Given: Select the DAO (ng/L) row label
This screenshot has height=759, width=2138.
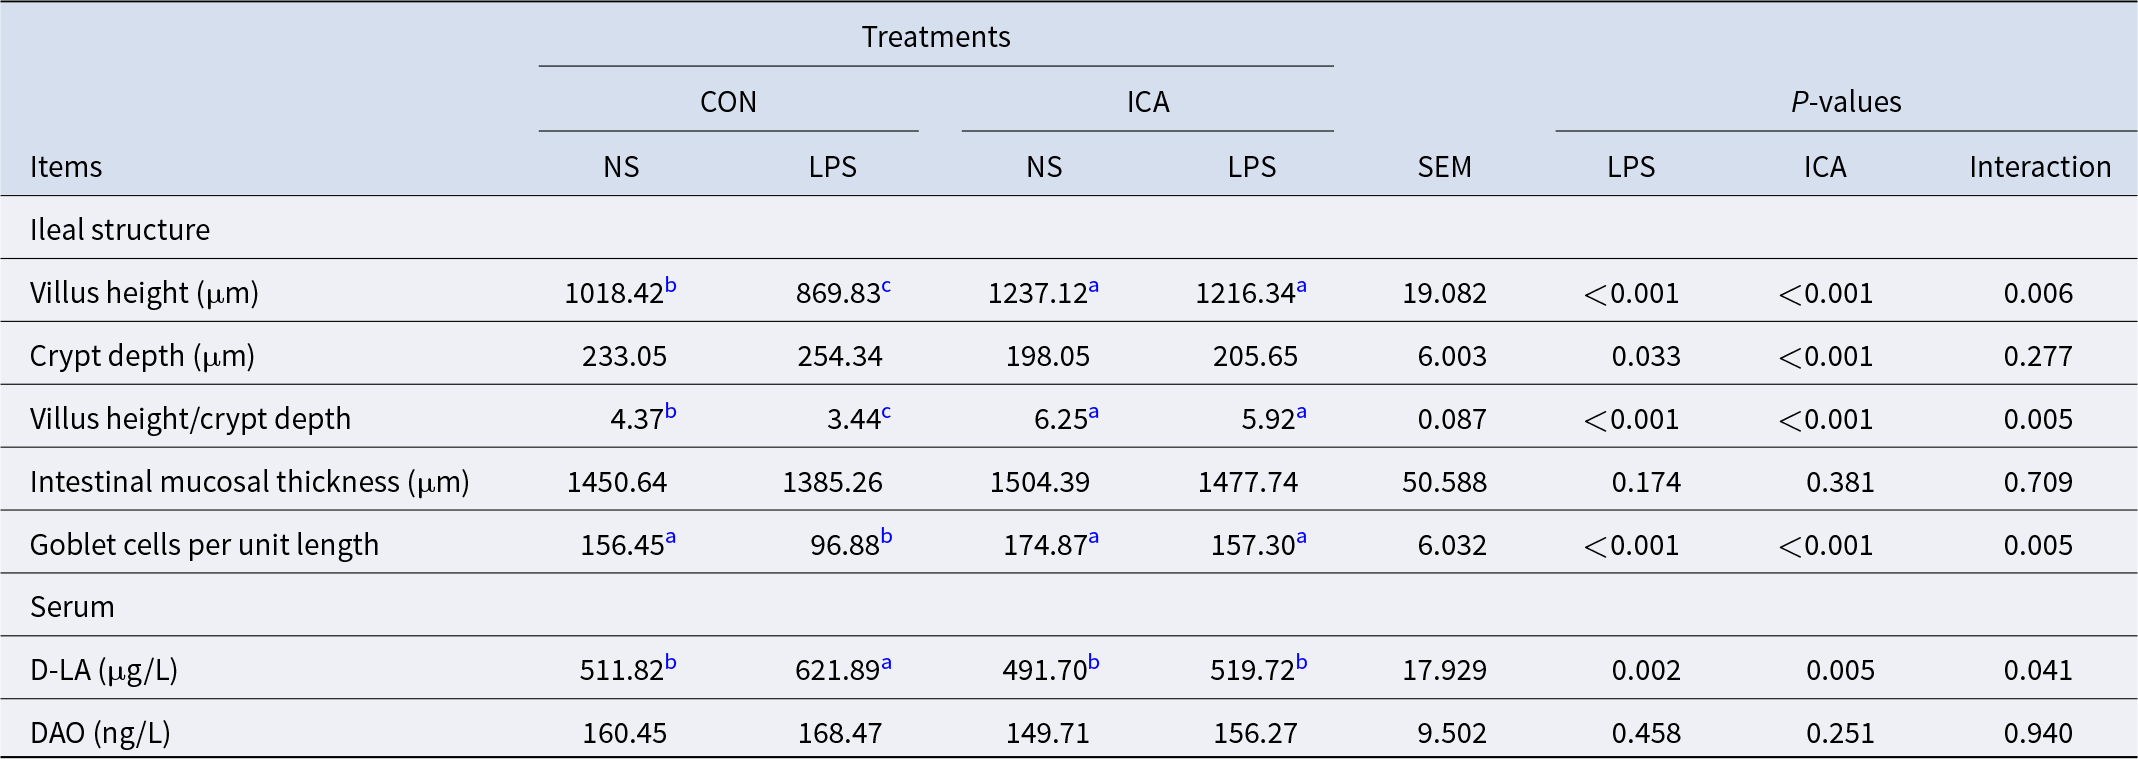Looking at the screenshot, I should pyautogui.click(x=100, y=733).
